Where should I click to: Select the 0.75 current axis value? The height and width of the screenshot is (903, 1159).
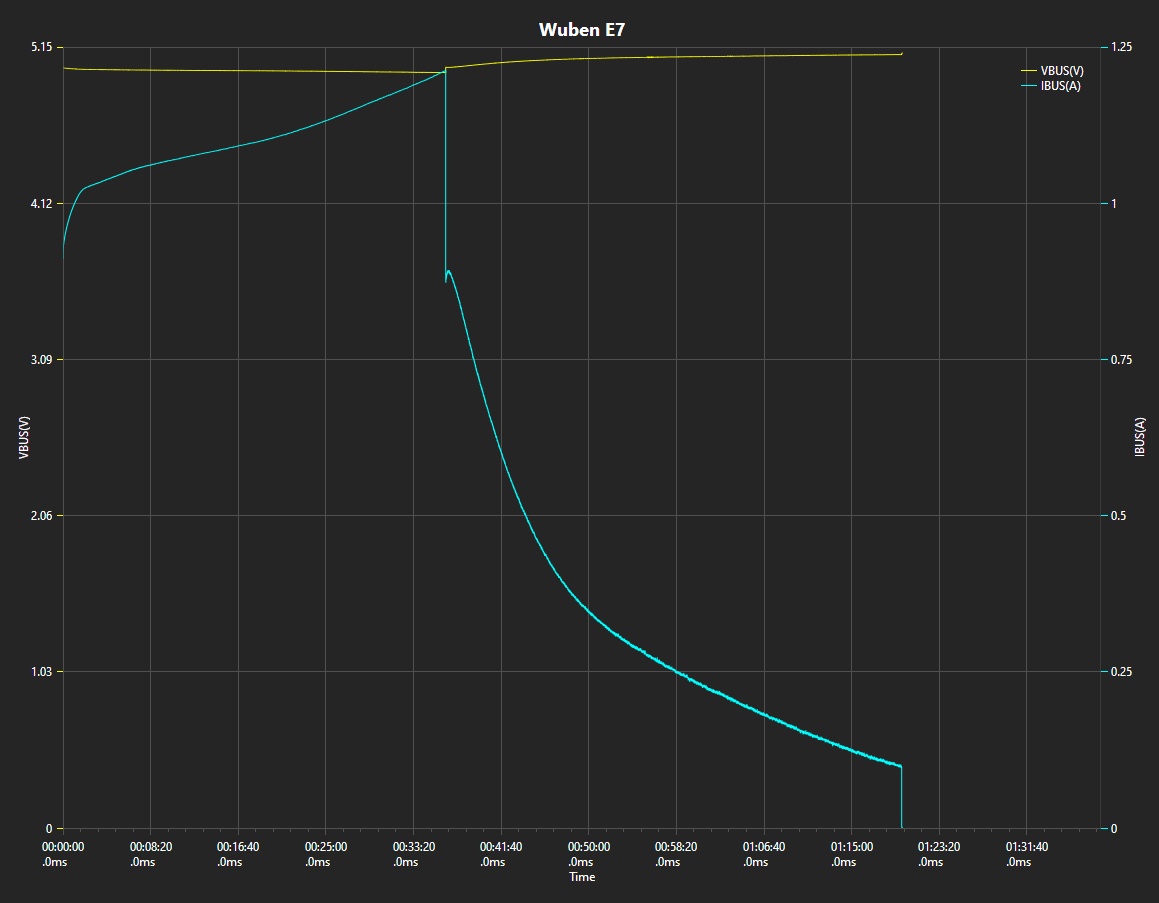(x=1121, y=359)
